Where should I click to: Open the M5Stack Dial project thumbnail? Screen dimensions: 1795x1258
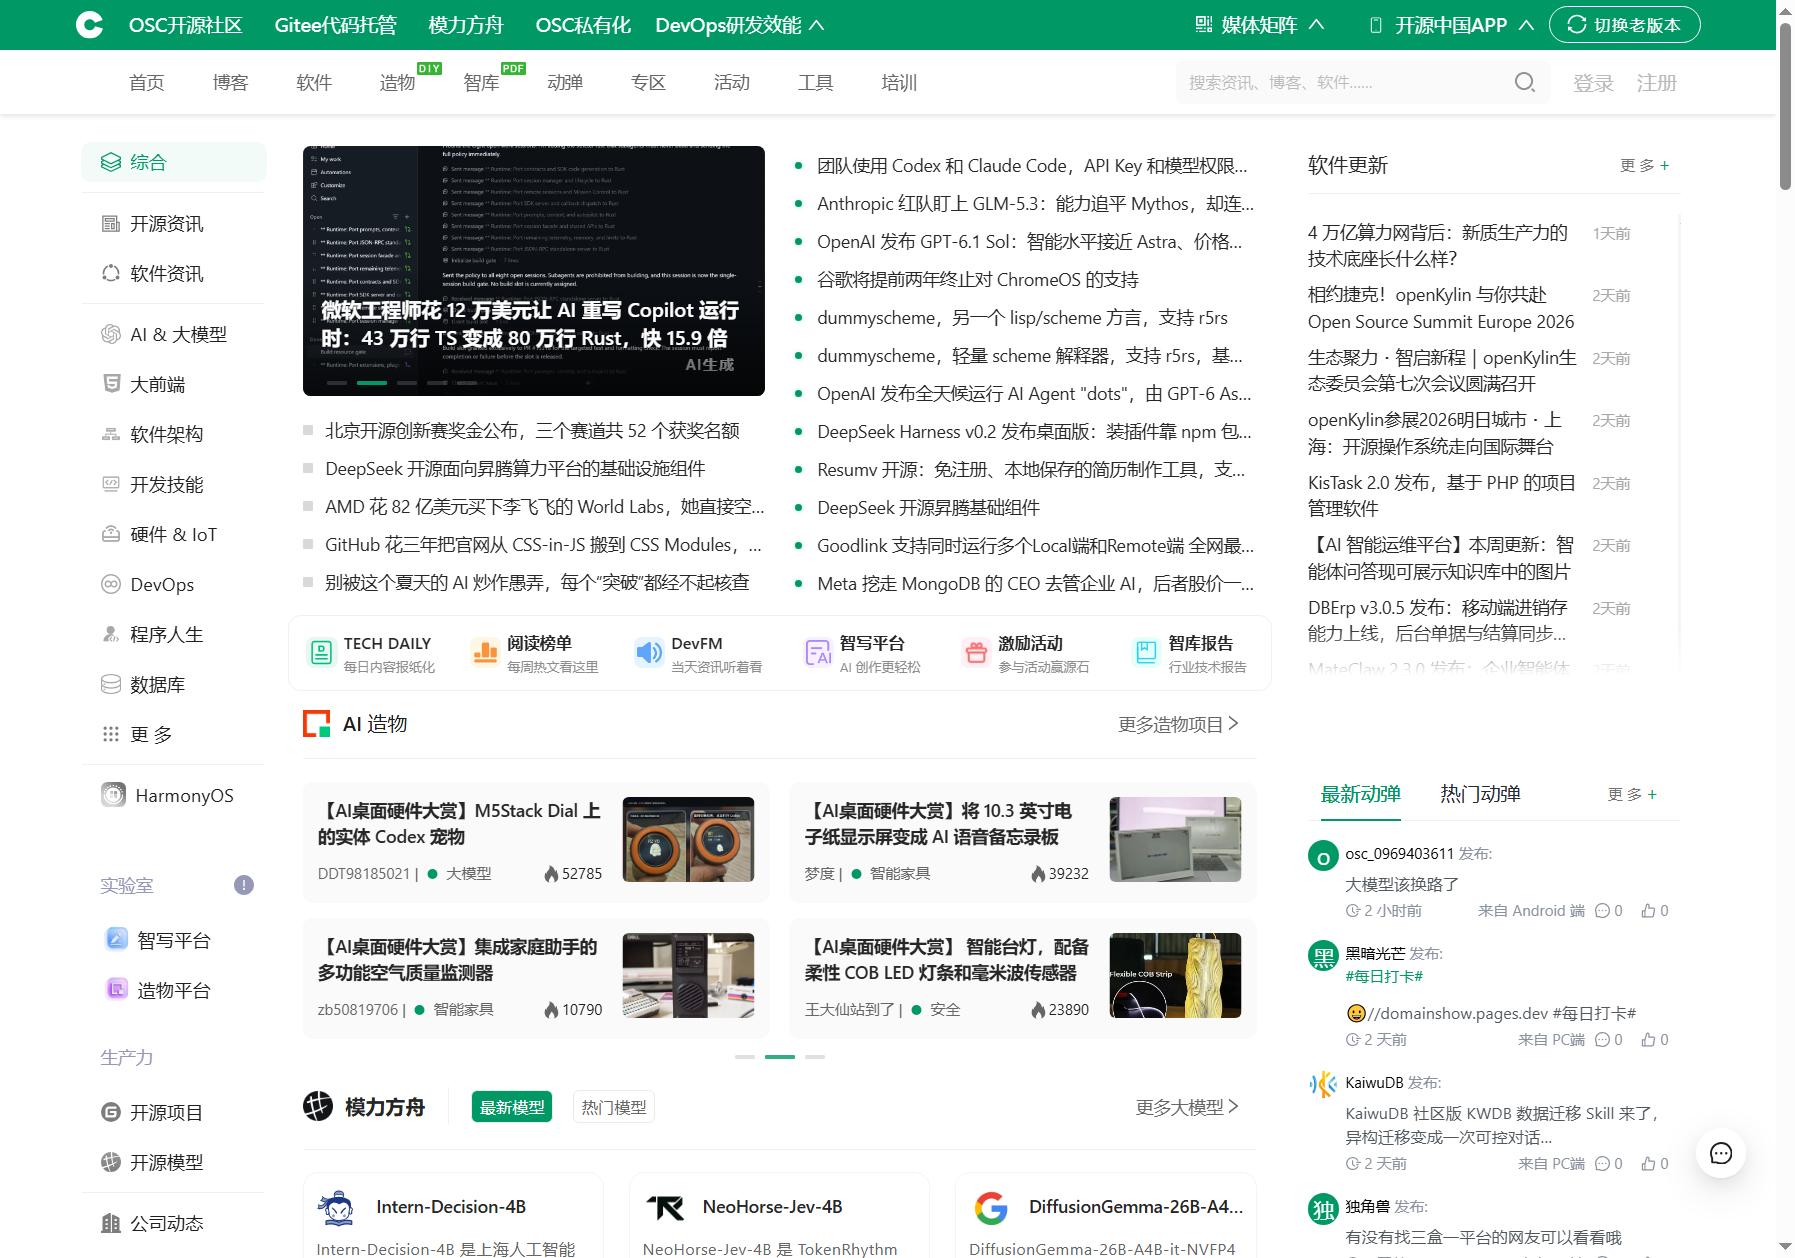pyautogui.click(x=688, y=840)
